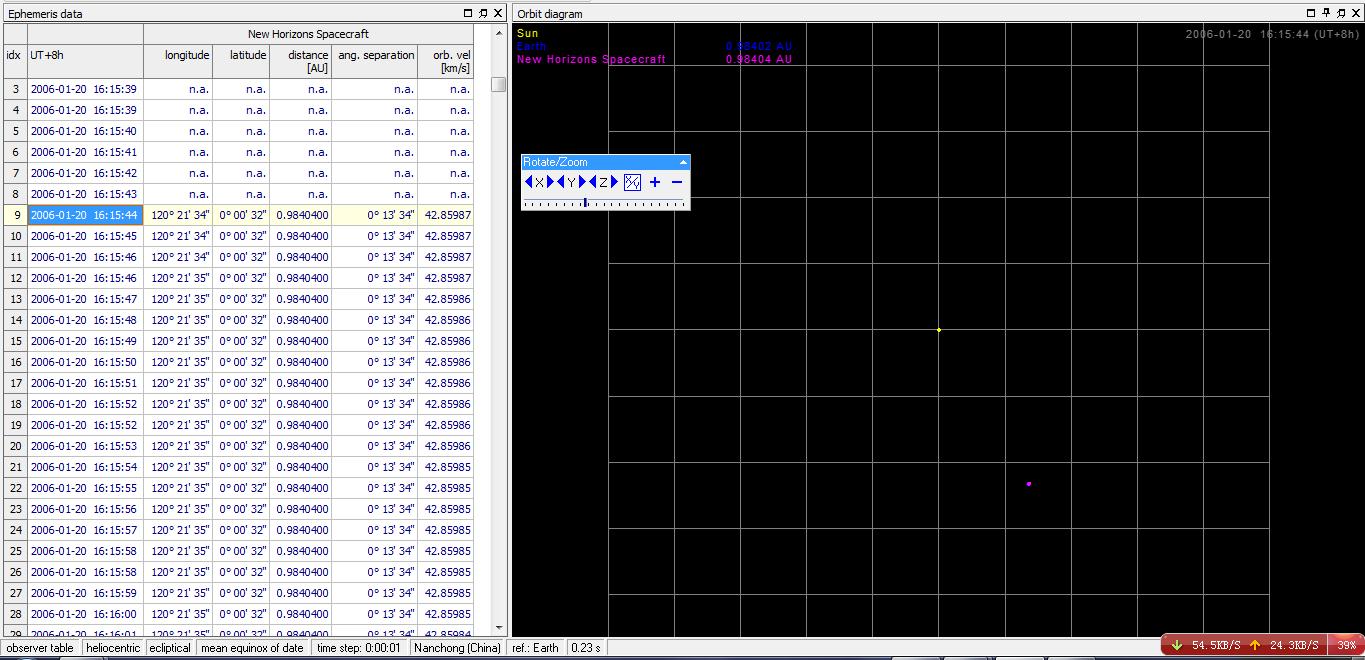The width and height of the screenshot is (1365, 660).
Task: Select the time cell 2006-01-20 16:15:43
Action: pyautogui.click(x=86, y=194)
